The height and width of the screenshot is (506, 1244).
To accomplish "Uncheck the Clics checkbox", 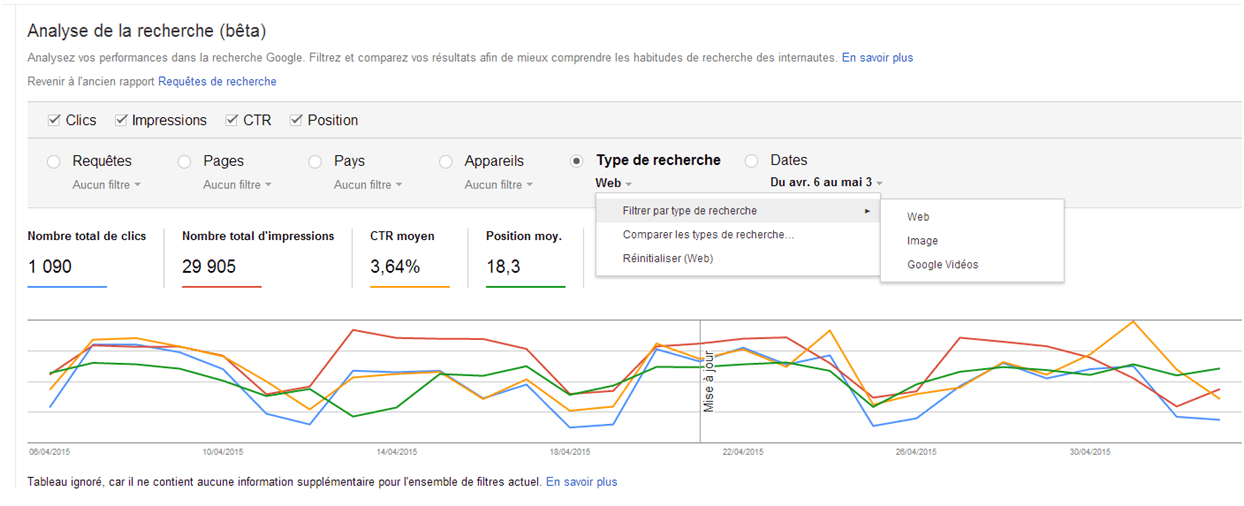I will [55, 120].
